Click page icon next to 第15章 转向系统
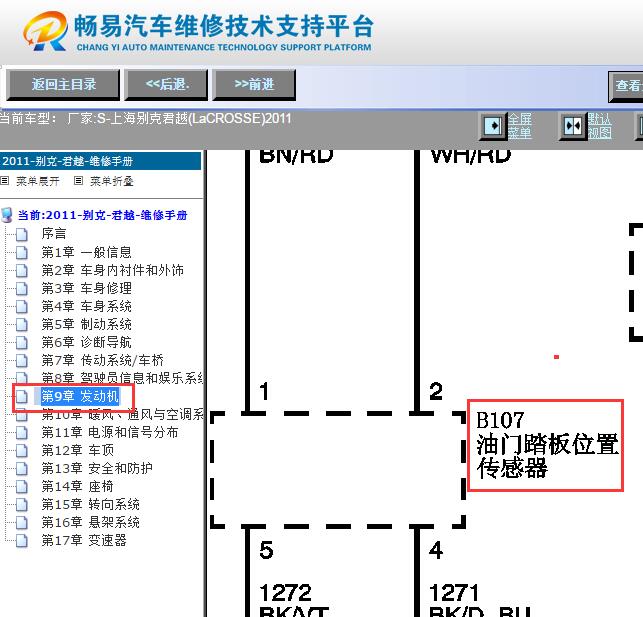The height and width of the screenshot is (617, 643). (x=22, y=505)
